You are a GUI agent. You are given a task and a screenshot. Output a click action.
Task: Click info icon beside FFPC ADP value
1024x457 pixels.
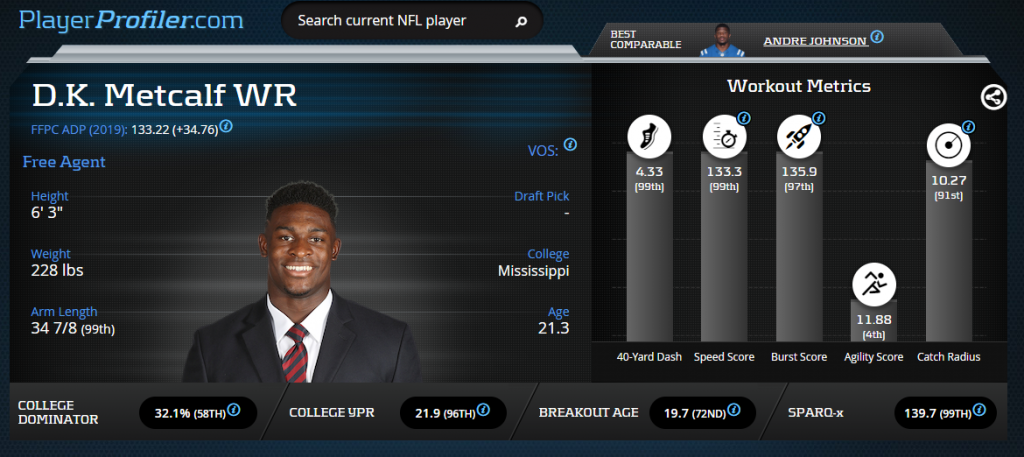coord(226,126)
